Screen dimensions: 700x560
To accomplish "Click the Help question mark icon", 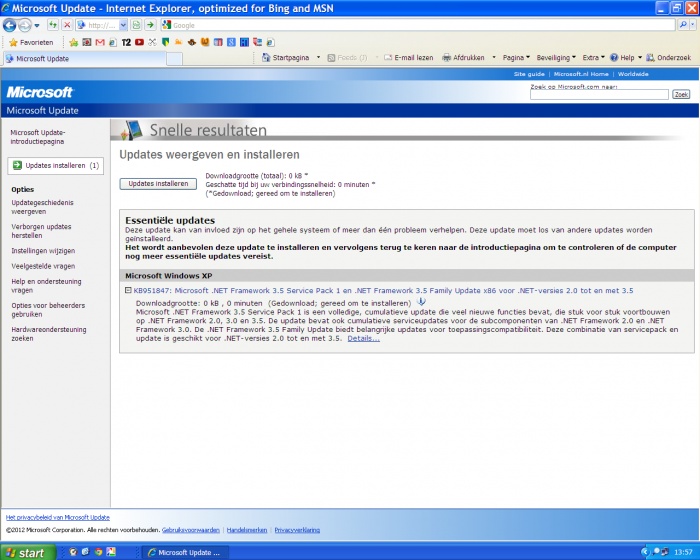I will (x=614, y=58).
